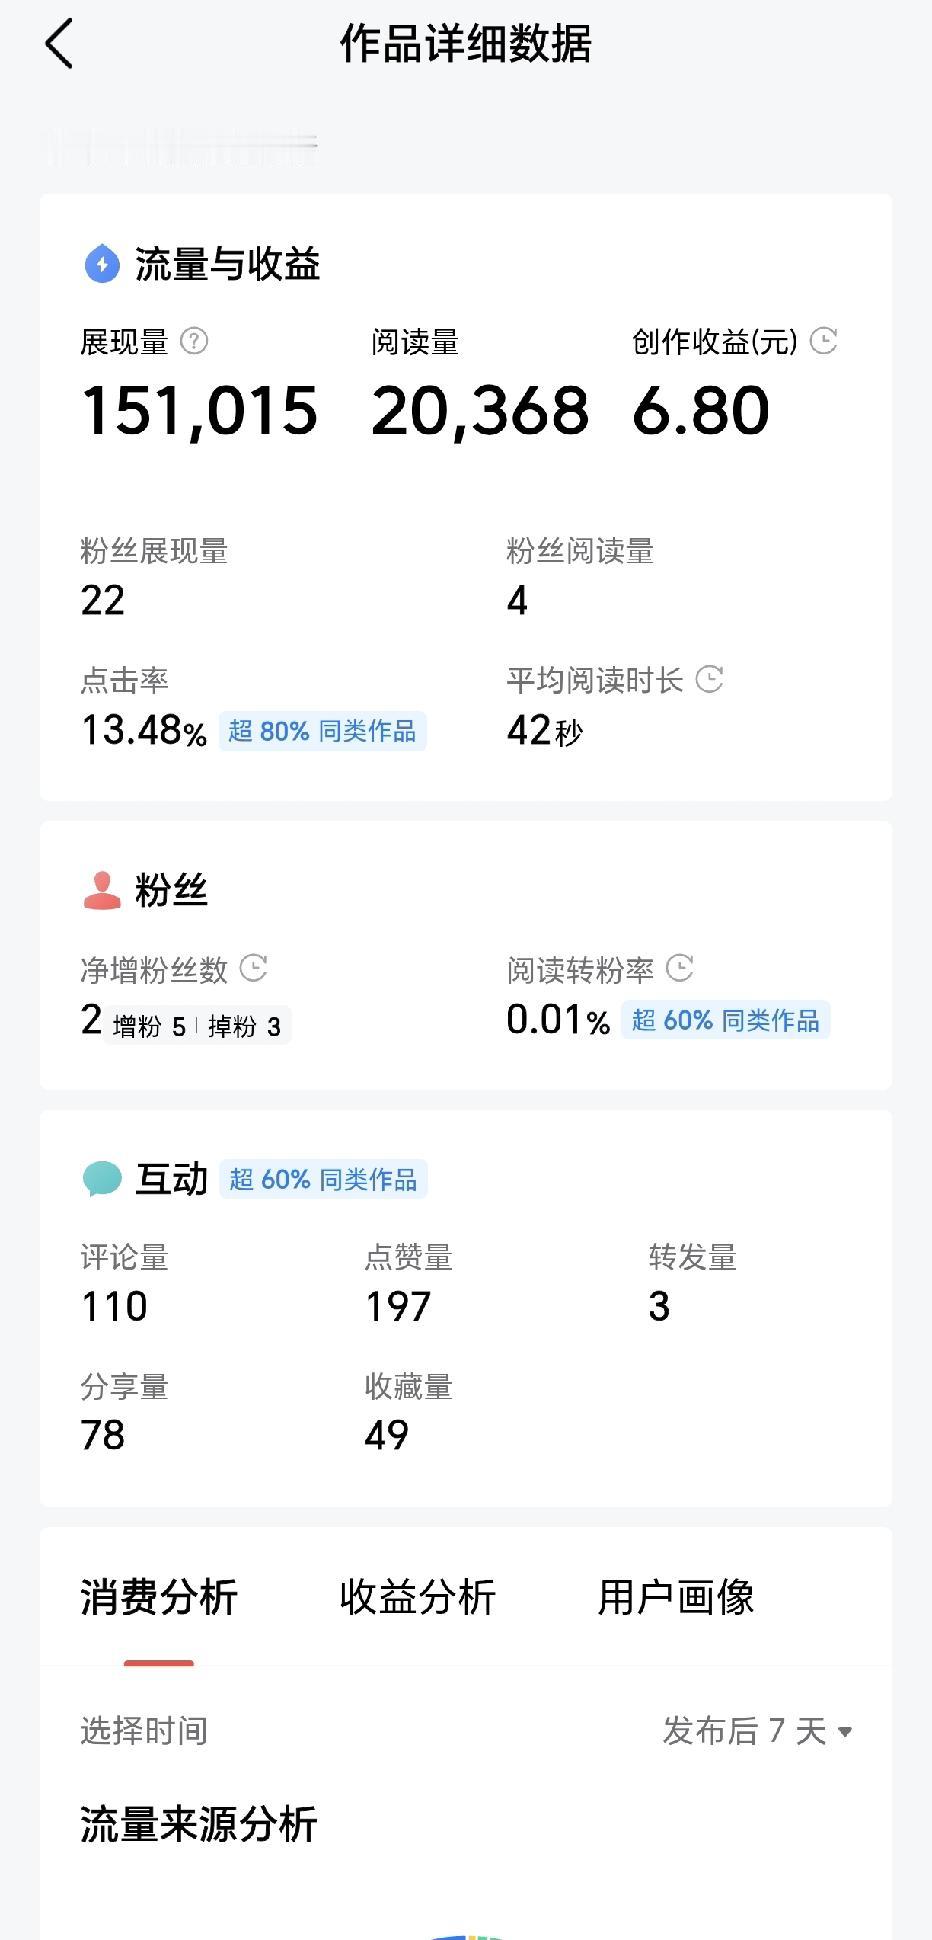The width and height of the screenshot is (932, 1940).
Task: Switch to the 收益分析 tab
Action: pyautogui.click(x=417, y=1597)
